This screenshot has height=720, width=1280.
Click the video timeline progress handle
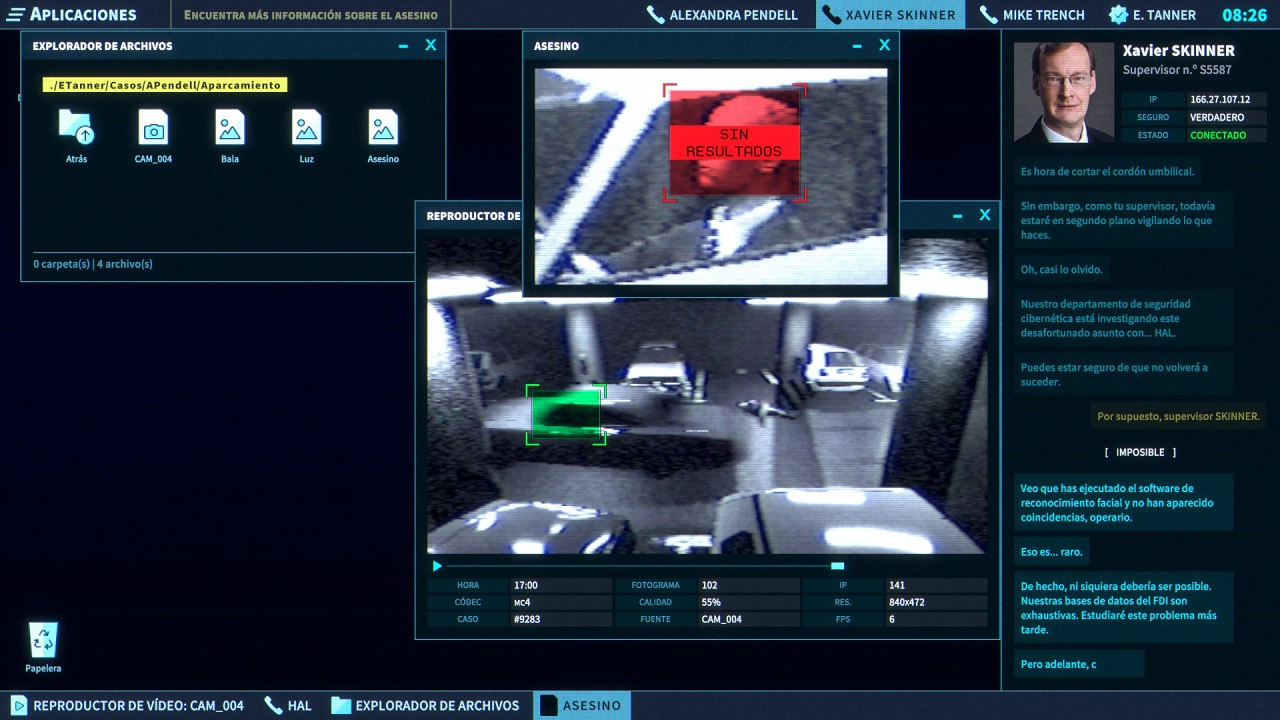point(838,566)
